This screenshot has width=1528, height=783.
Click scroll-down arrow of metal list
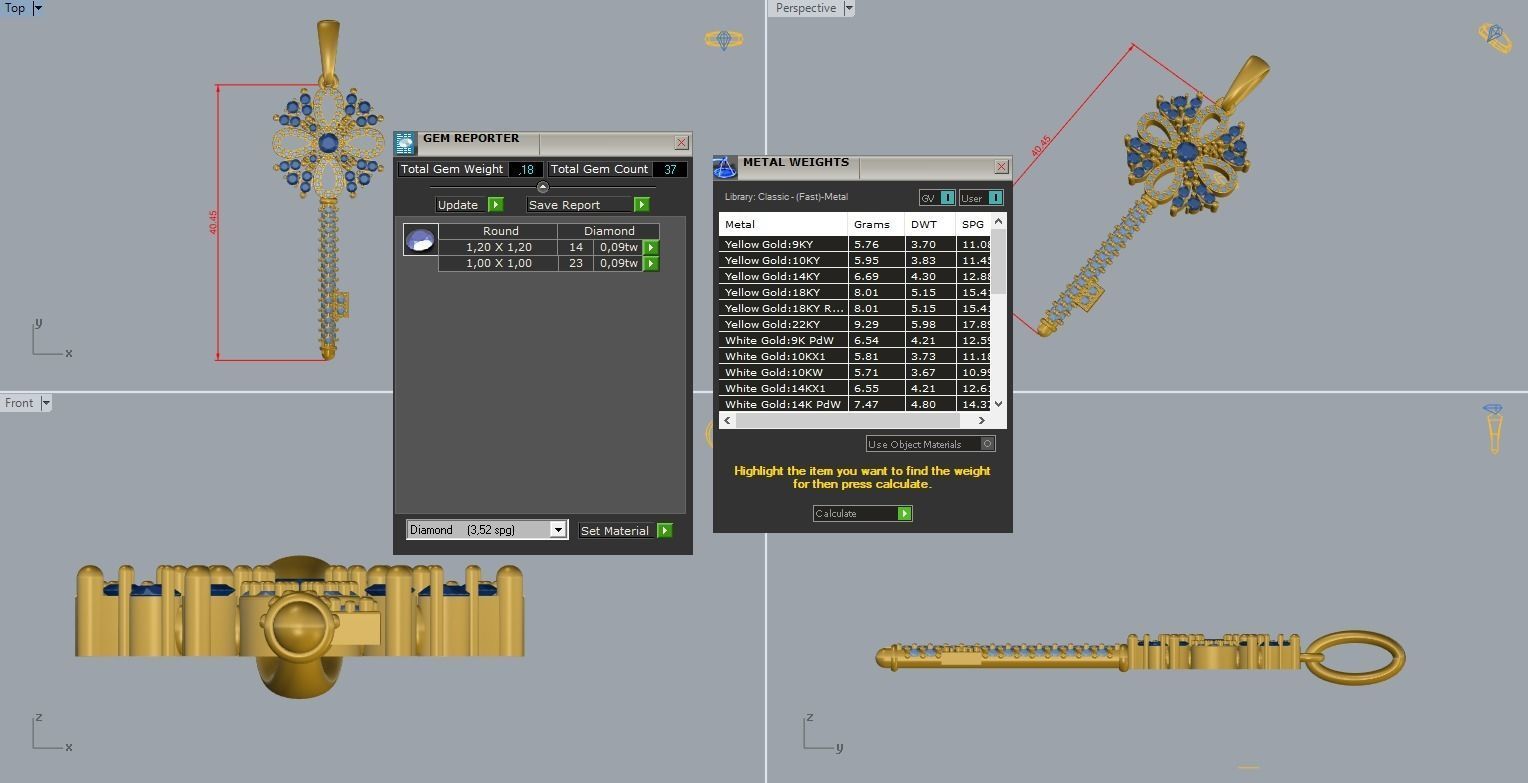(998, 404)
